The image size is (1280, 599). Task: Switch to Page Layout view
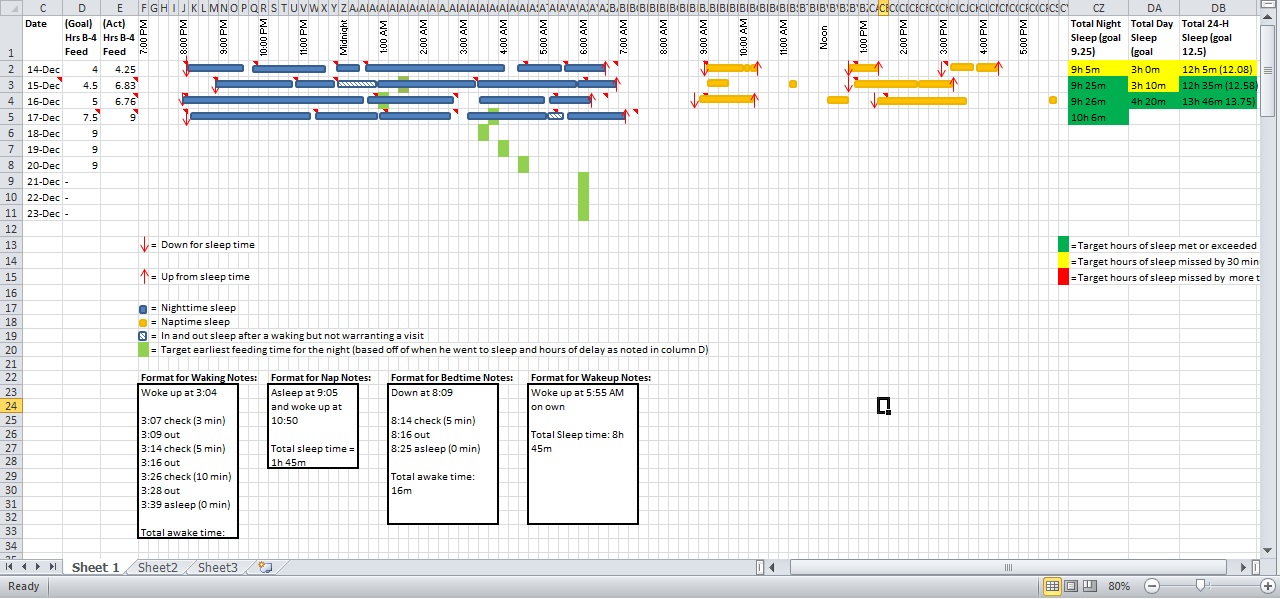coord(1073,586)
